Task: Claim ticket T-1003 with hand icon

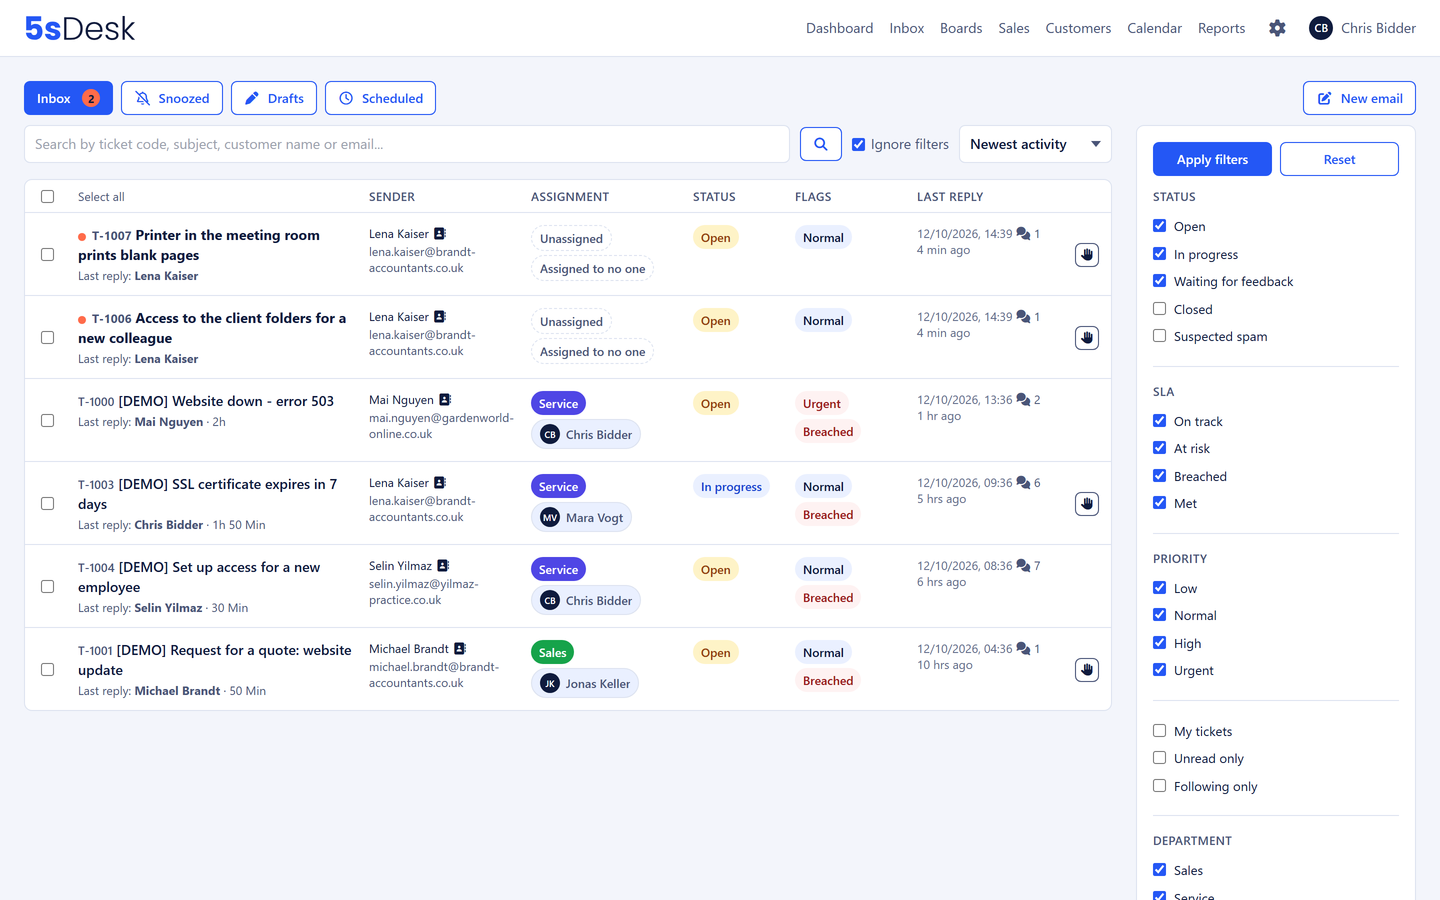Action: 1087,504
